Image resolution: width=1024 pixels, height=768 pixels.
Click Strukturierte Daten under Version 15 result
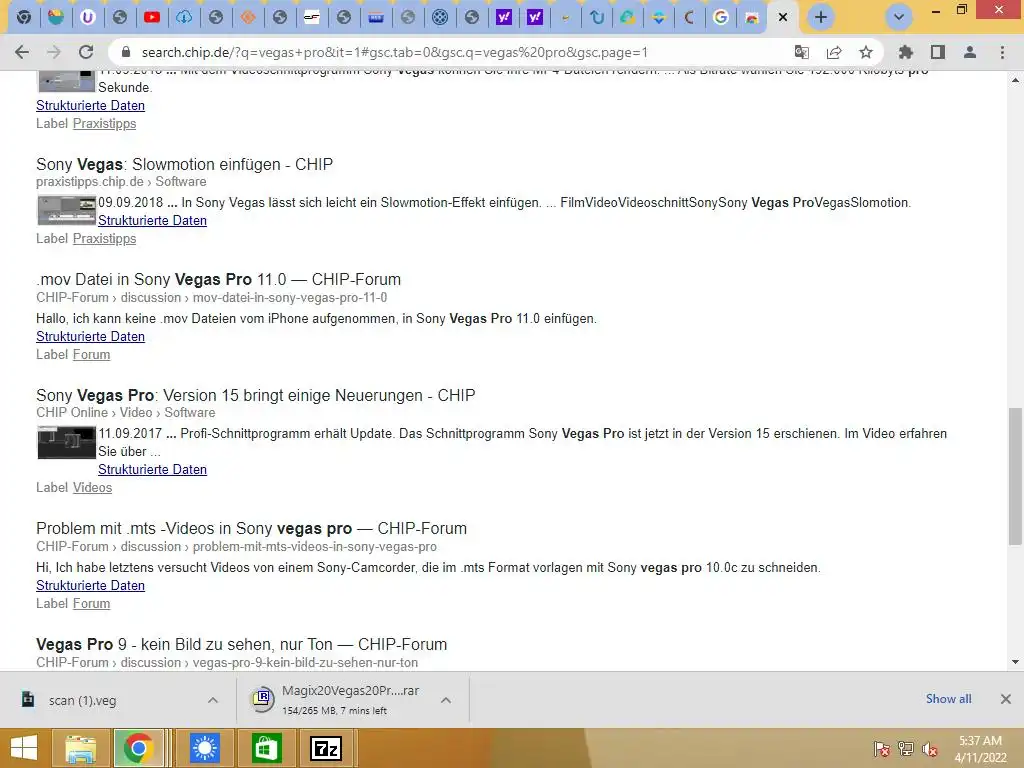(152, 470)
